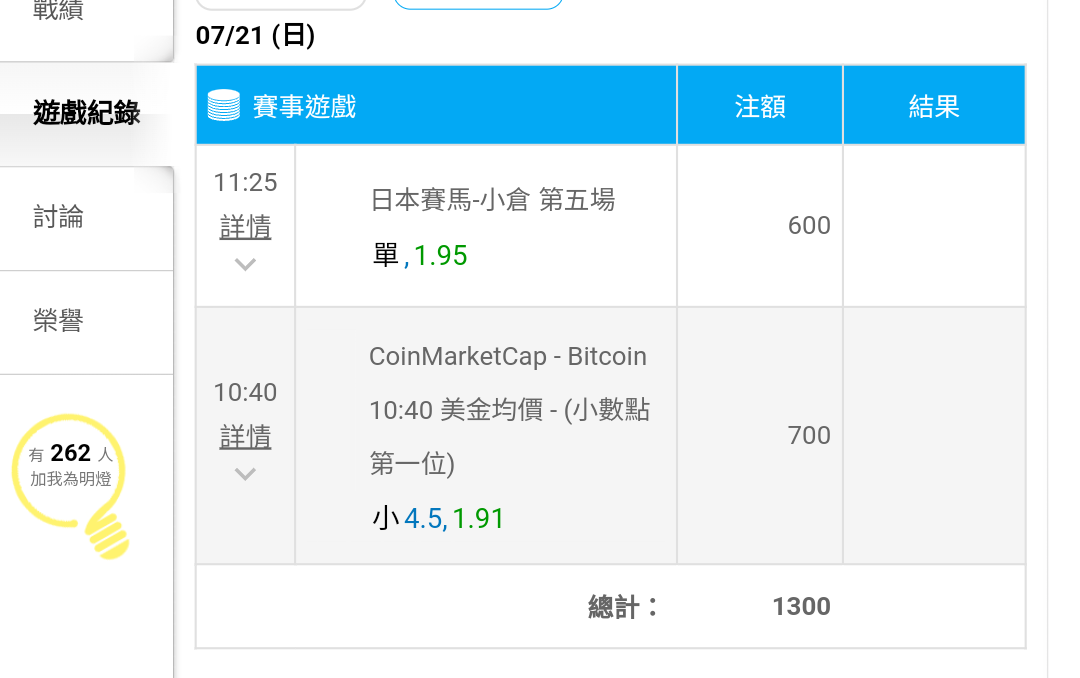Viewport: 1080px width, 678px height.
Task: Open 榮譽 sidebar tab
Action: 58,321
